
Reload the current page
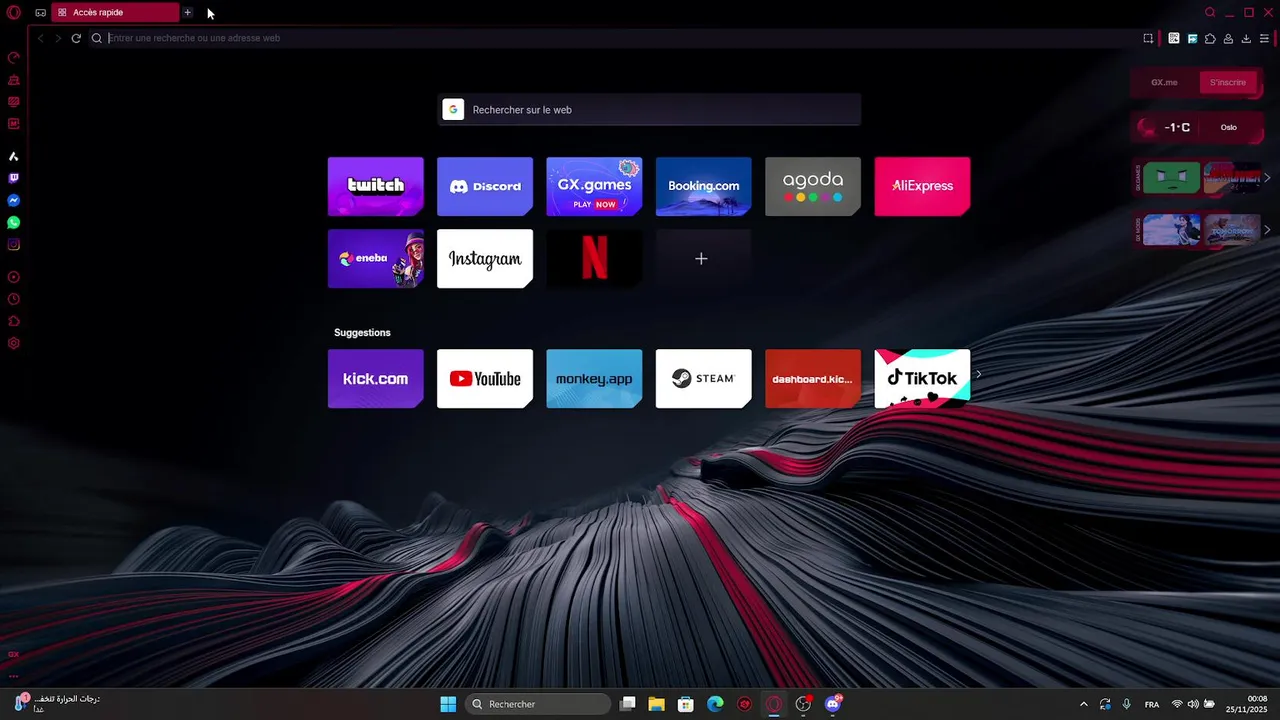(76, 38)
